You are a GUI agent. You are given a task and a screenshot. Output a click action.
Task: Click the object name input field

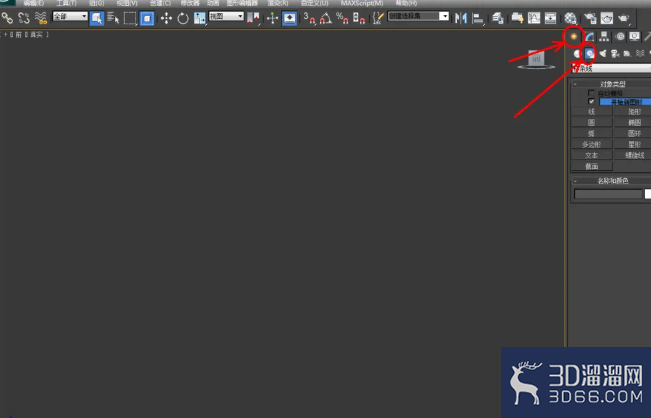[x=608, y=194]
